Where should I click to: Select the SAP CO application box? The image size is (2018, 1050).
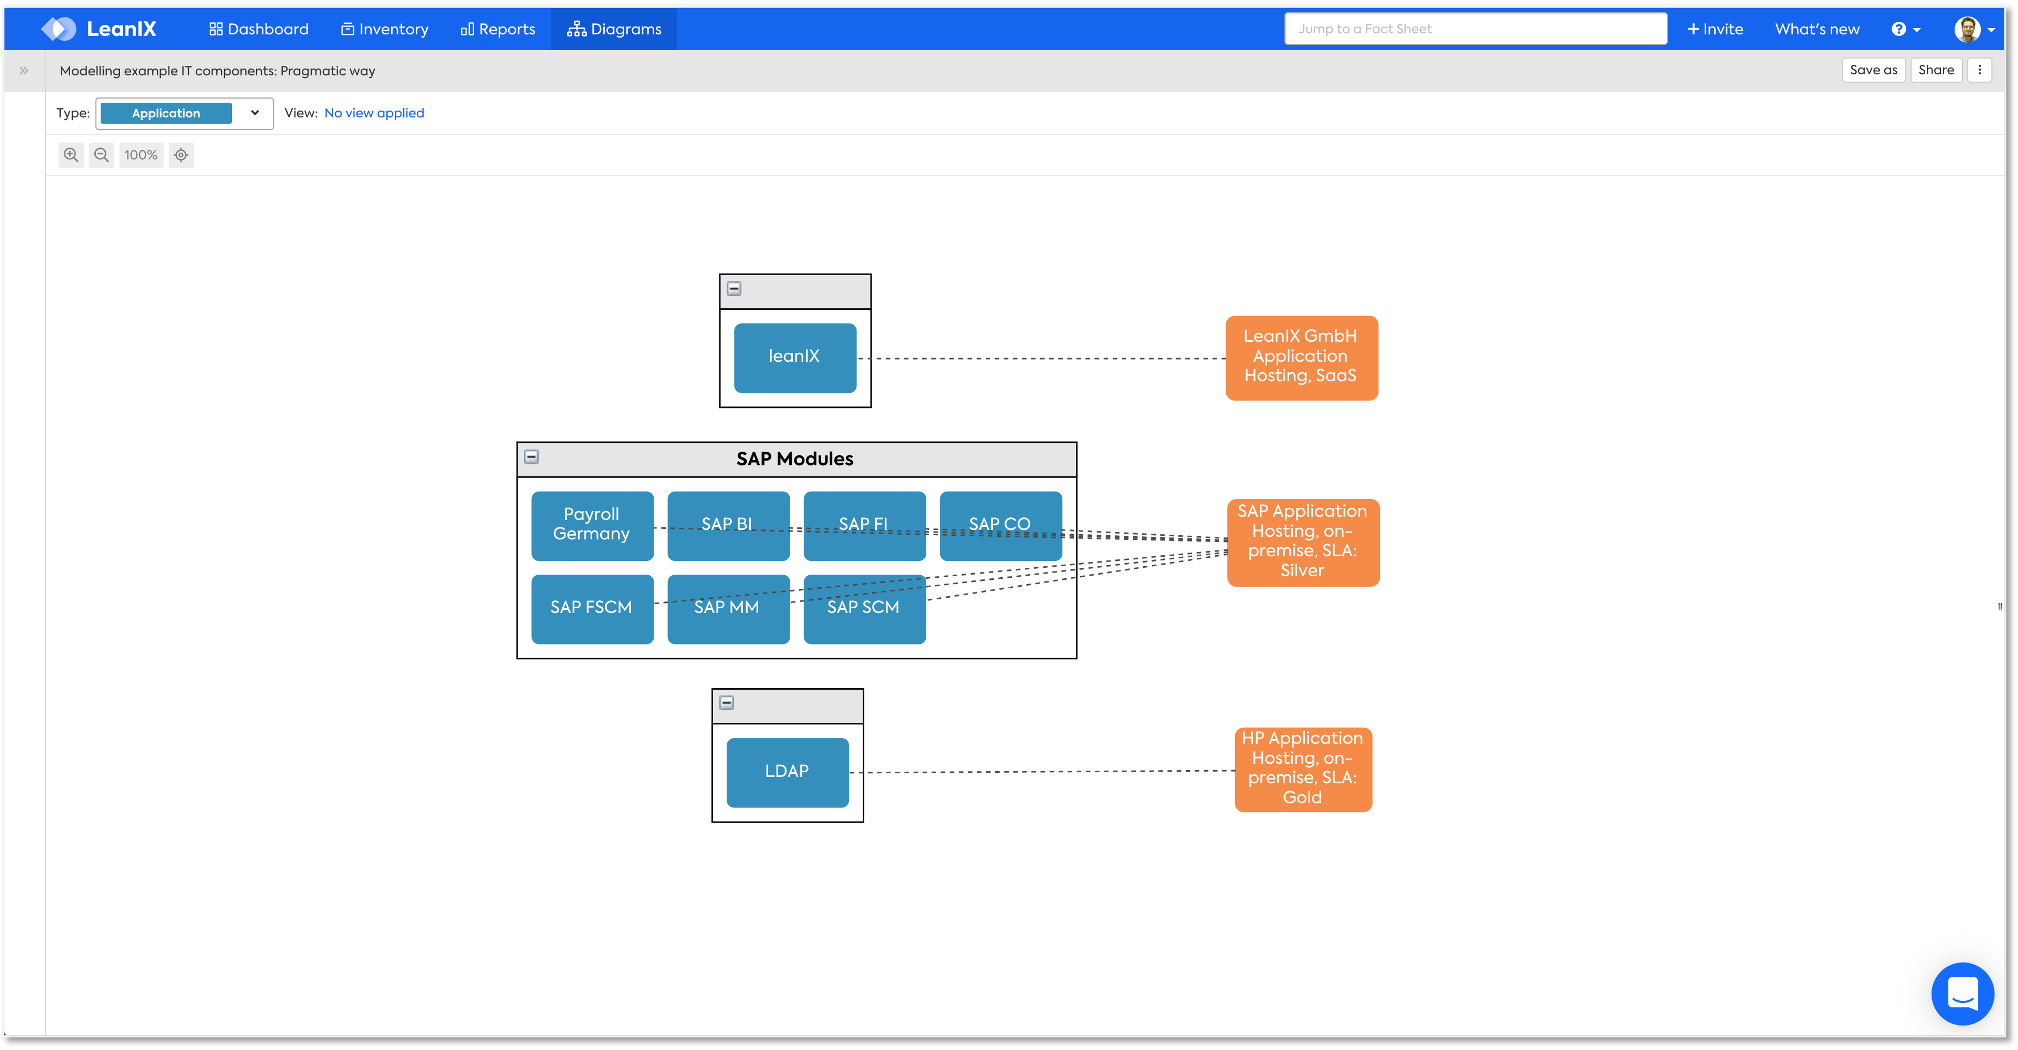[1000, 525]
